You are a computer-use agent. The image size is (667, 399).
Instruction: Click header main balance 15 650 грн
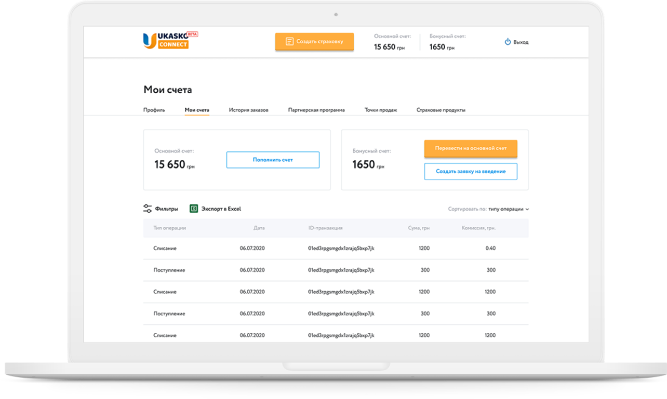tap(389, 47)
